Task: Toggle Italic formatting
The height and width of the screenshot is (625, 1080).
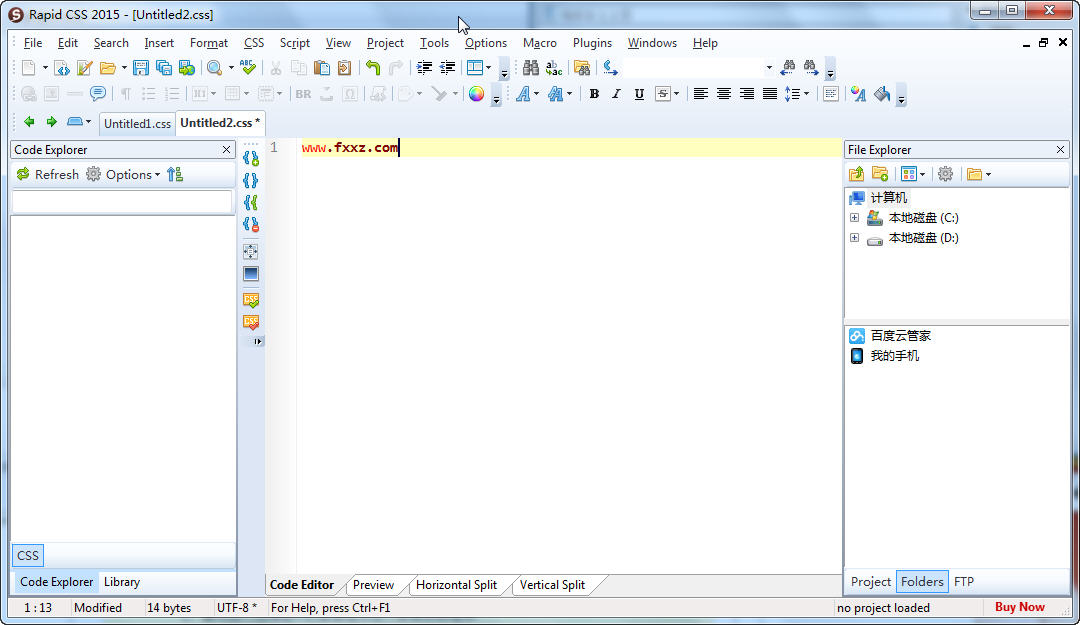Action: tap(616, 94)
